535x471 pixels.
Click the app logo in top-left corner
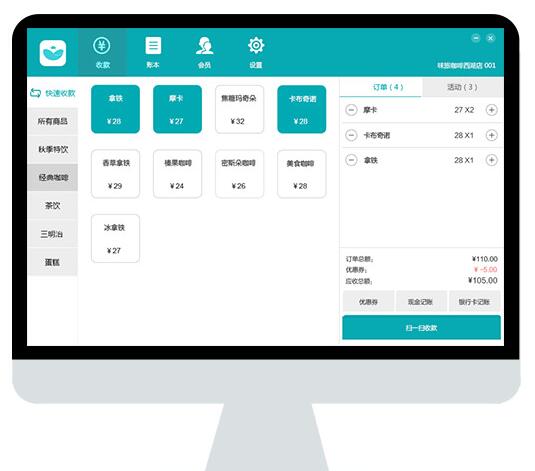coord(53,53)
